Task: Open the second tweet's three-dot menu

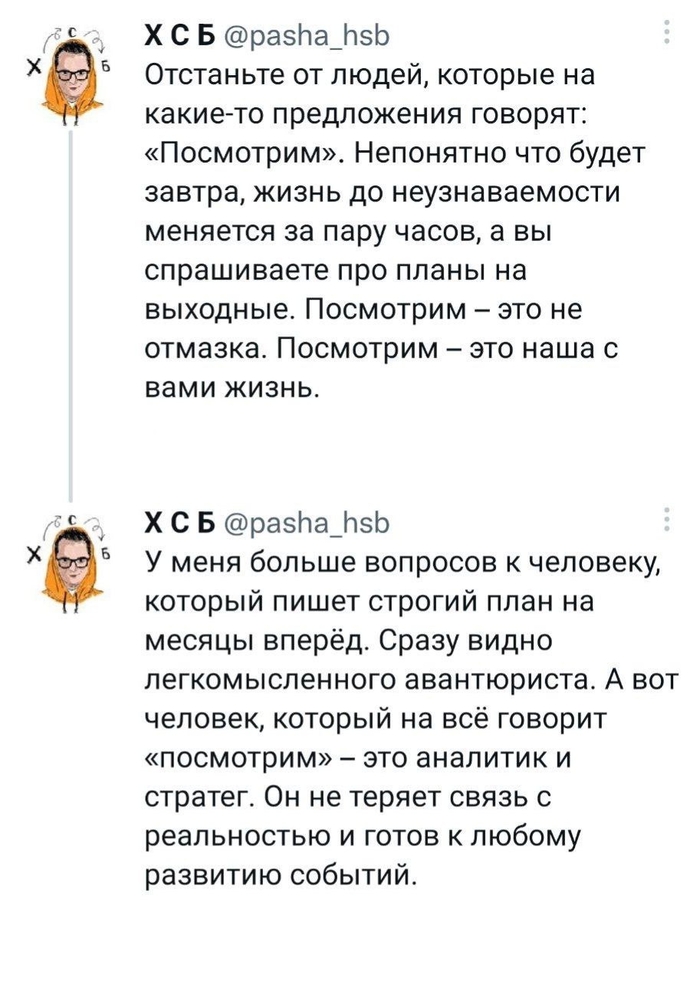Action: click(x=667, y=519)
